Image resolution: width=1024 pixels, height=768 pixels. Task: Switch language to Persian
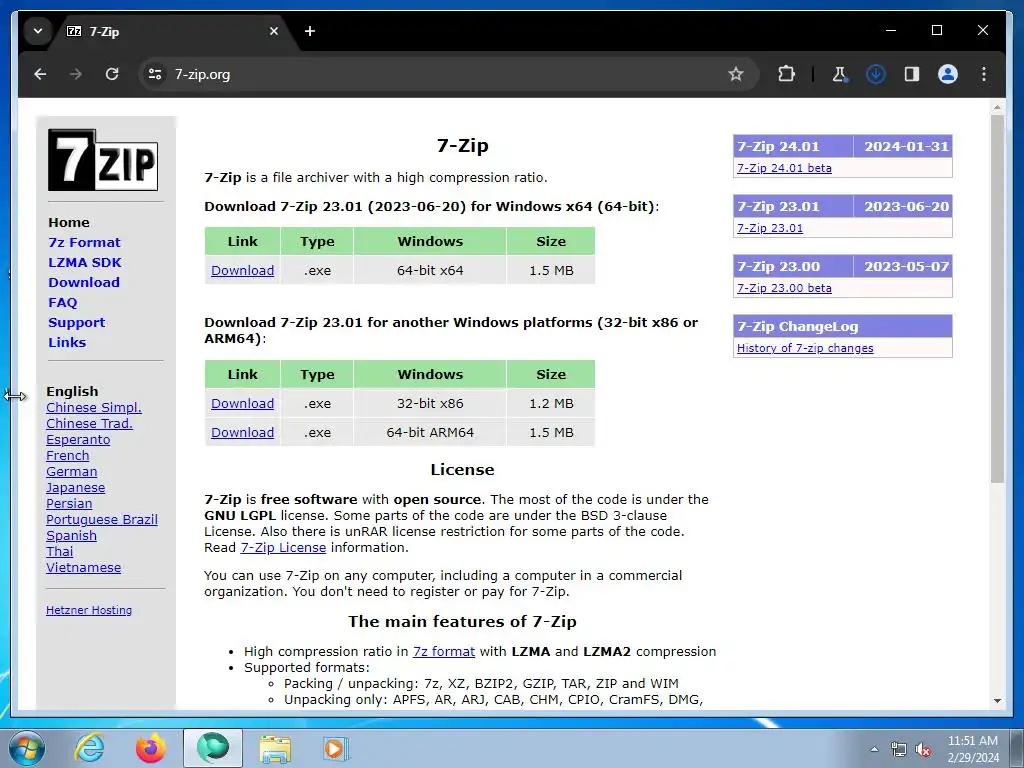click(69, 504)
